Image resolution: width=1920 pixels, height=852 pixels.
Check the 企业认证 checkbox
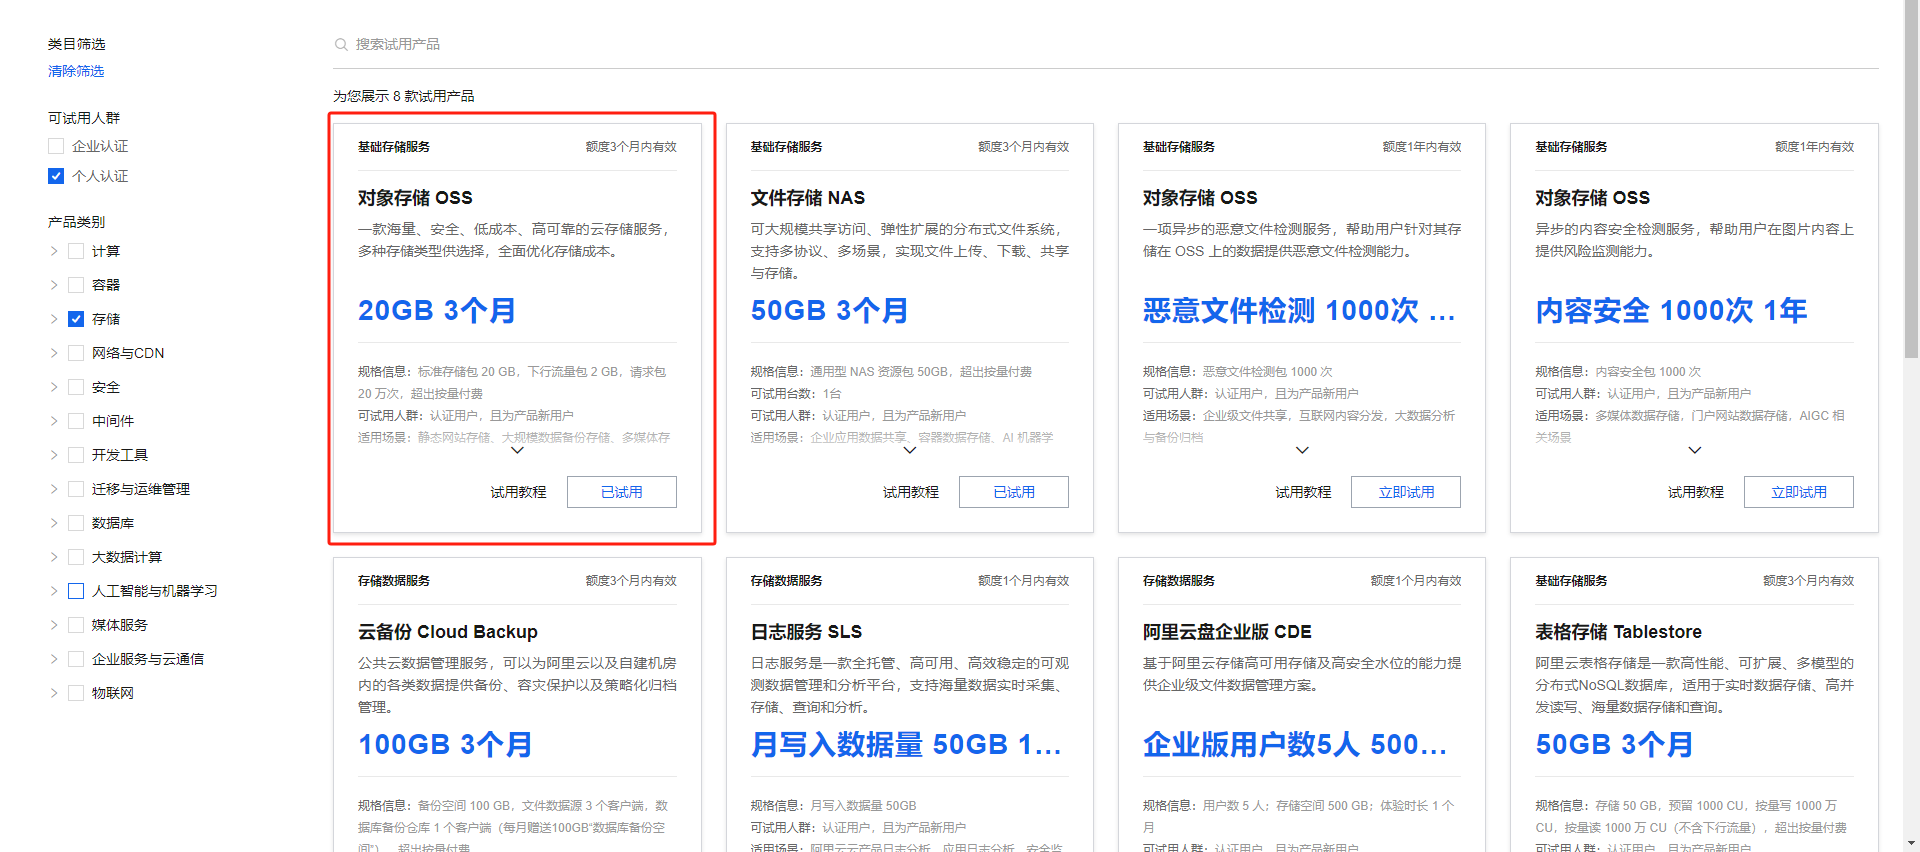(x=56, y=146)
